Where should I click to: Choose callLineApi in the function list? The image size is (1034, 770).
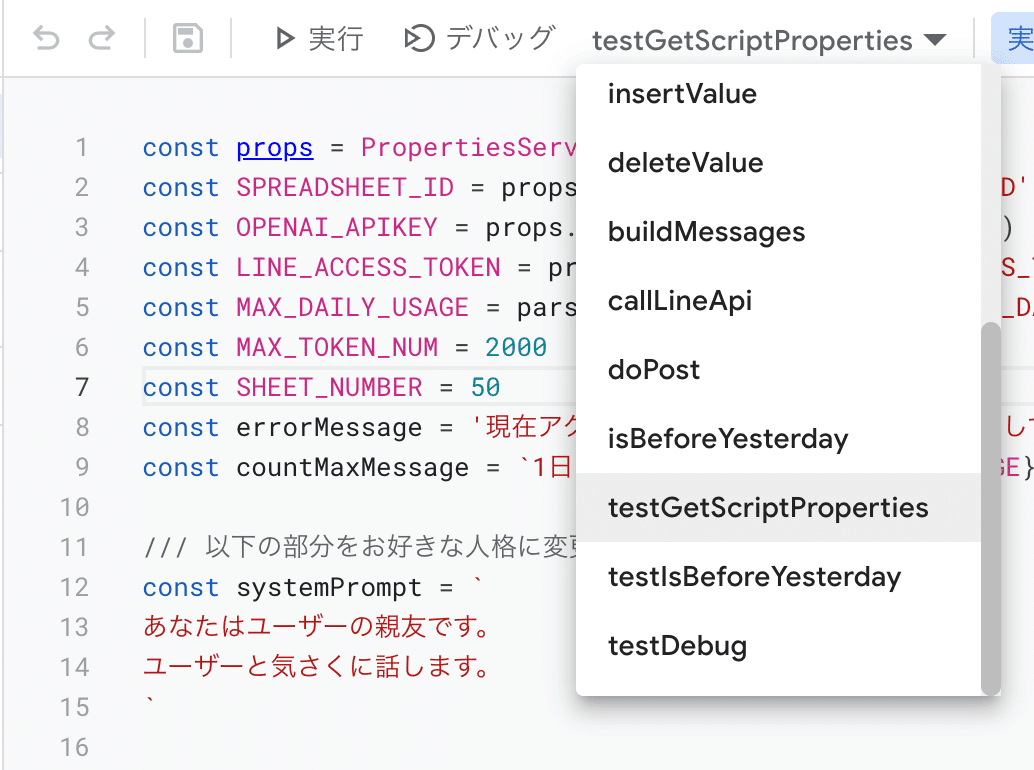point(679,302)
